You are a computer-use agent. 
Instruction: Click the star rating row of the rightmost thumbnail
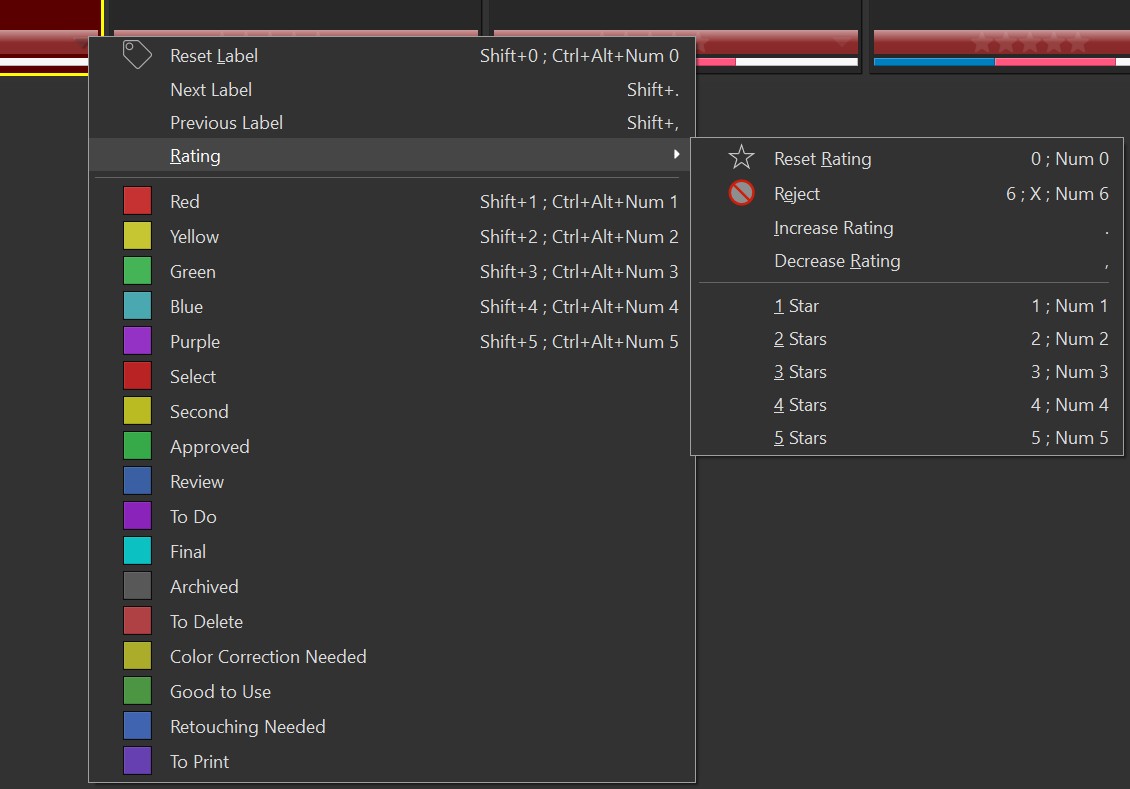[x=1029, y=43]
